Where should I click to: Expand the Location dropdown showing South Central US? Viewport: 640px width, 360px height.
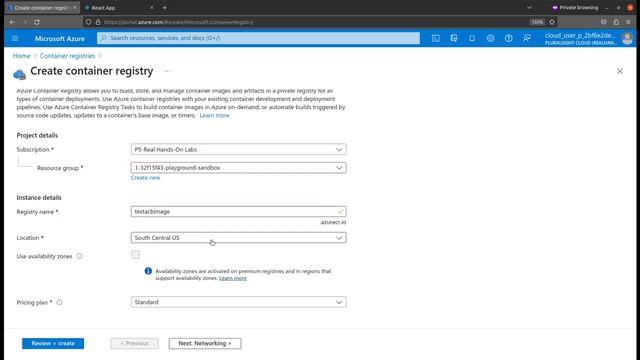[x=238, y=238]
